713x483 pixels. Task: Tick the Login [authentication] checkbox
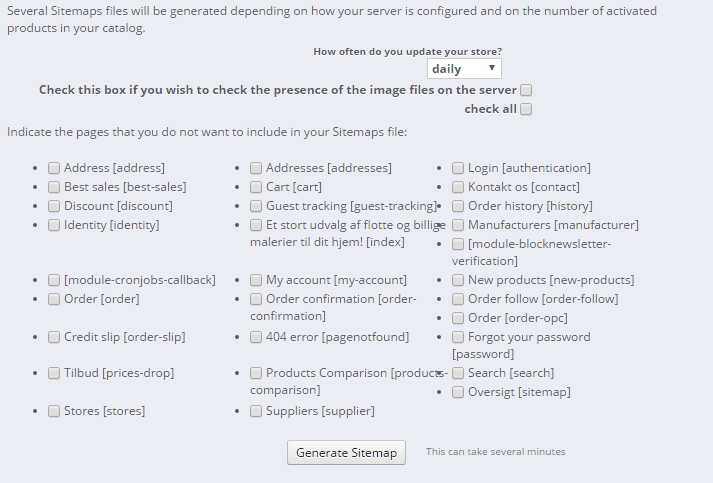[x=458, y=168]
